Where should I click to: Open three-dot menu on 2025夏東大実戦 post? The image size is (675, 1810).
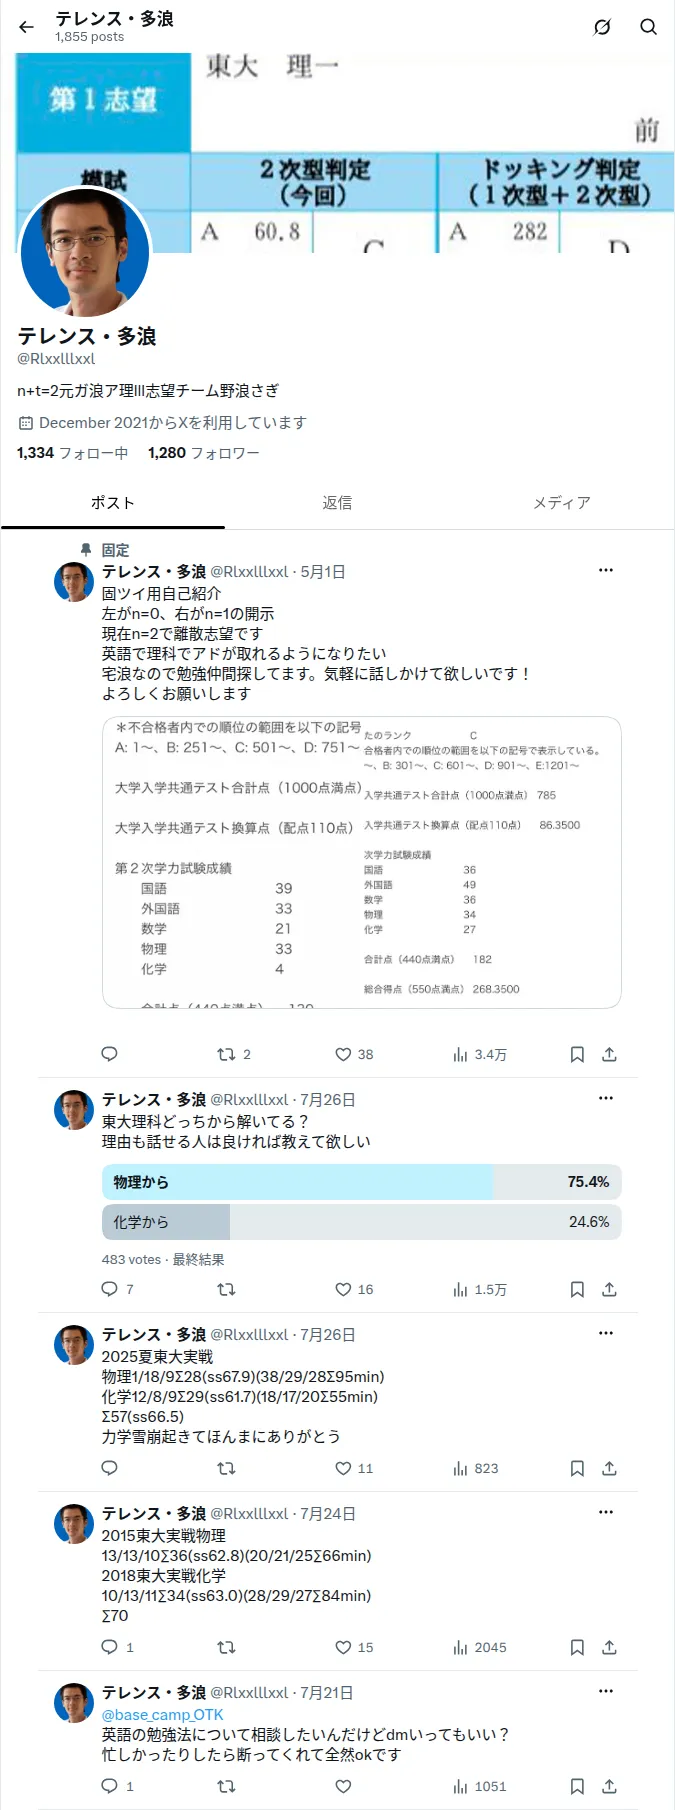click(606, 1333)
